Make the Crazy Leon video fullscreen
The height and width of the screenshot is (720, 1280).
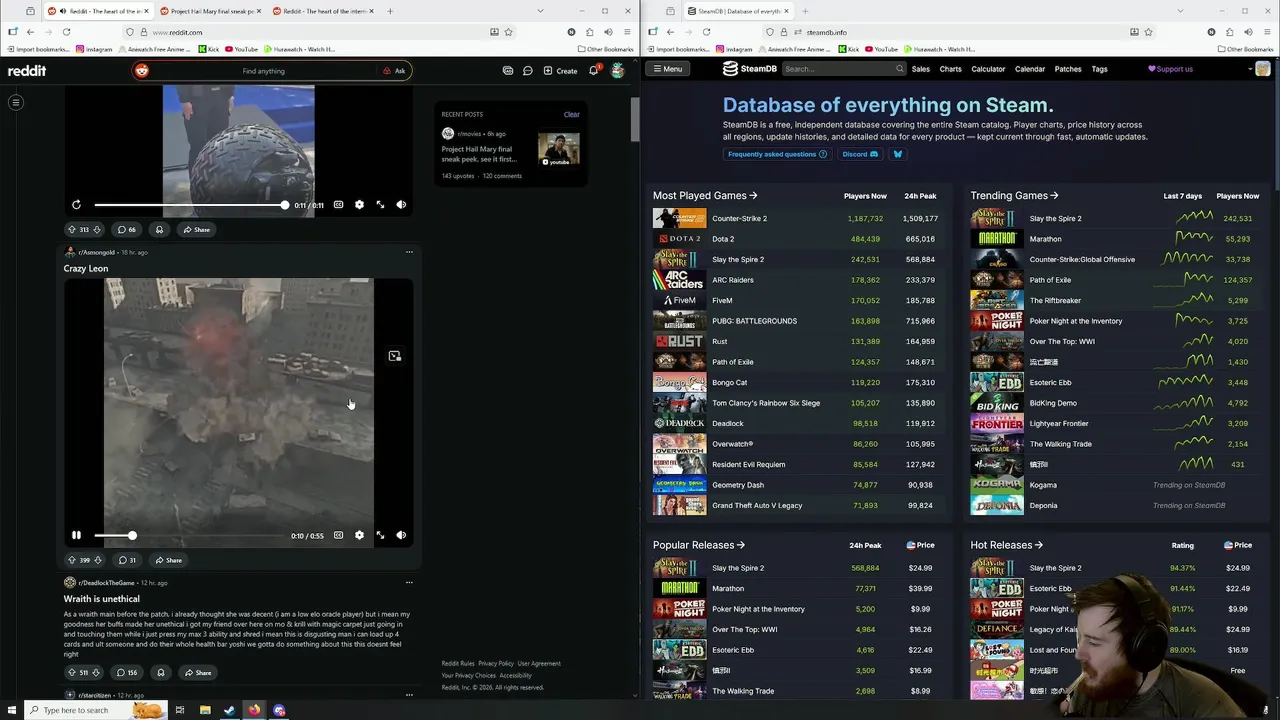380,535
